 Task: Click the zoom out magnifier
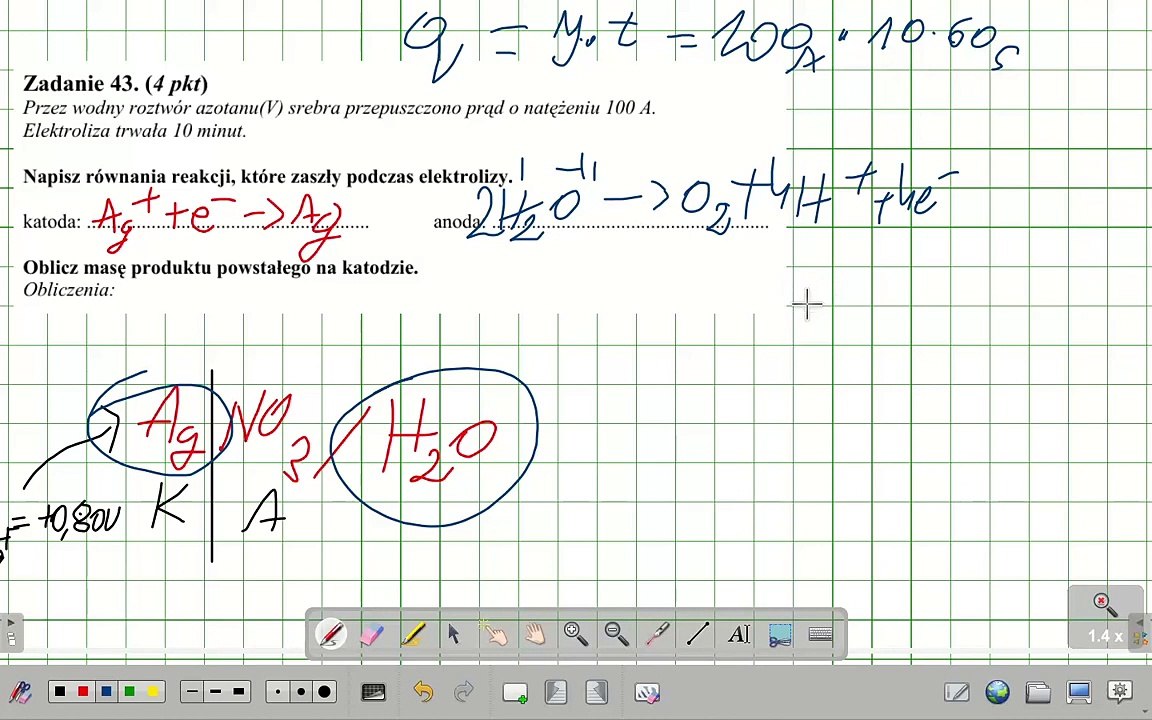point(616,633)
